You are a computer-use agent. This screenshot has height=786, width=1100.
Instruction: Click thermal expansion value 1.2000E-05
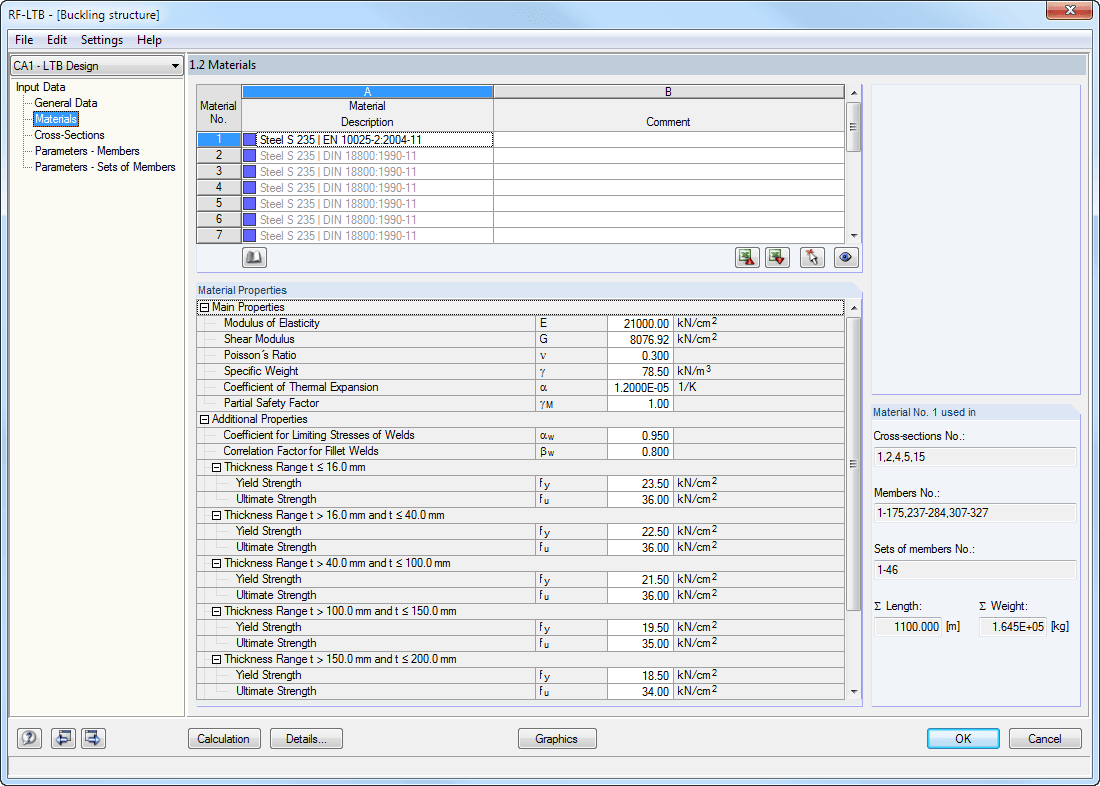(640, 387)
